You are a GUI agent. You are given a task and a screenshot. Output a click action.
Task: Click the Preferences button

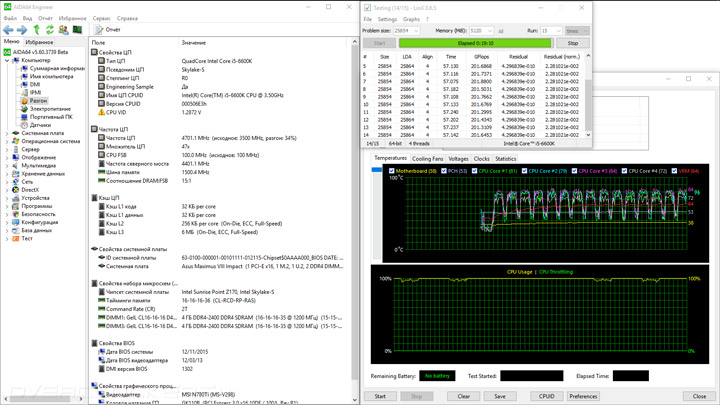pyautogui.click(x=583, y=396)
